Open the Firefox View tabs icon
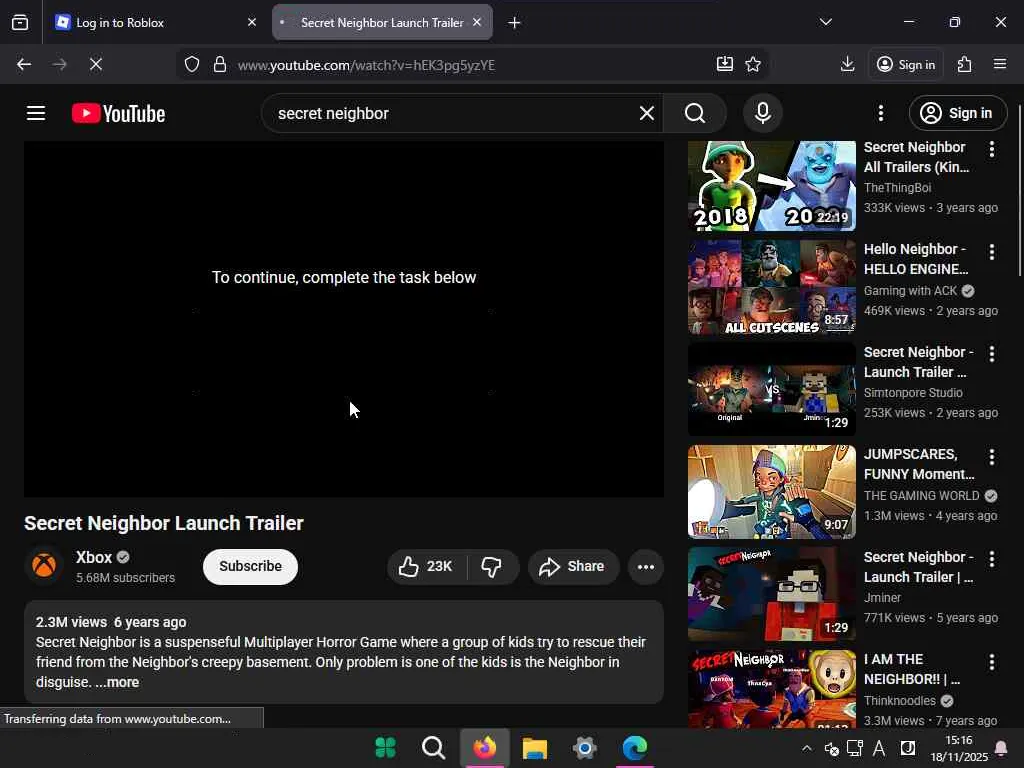This screenshot has height=768, width=1024. [x=20, y=22]
